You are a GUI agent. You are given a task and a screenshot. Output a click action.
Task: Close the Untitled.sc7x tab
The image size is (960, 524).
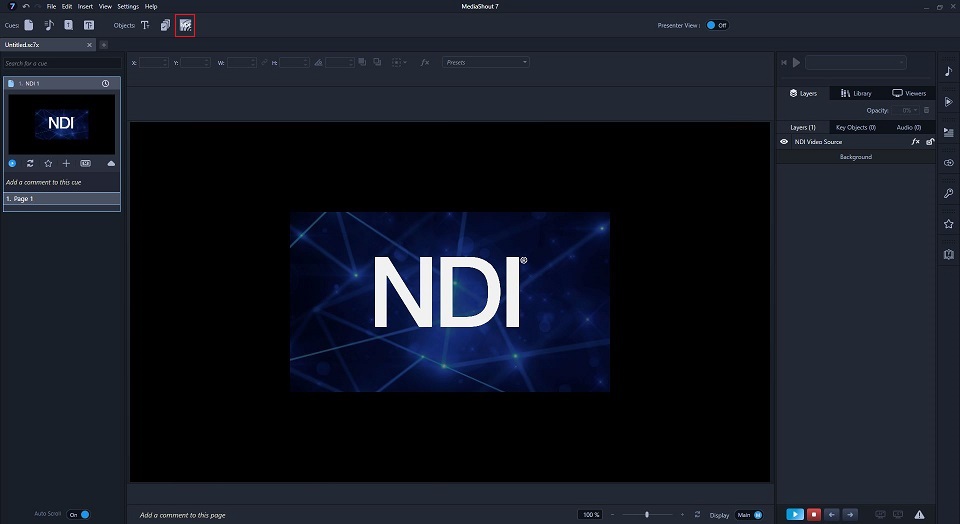89,45
